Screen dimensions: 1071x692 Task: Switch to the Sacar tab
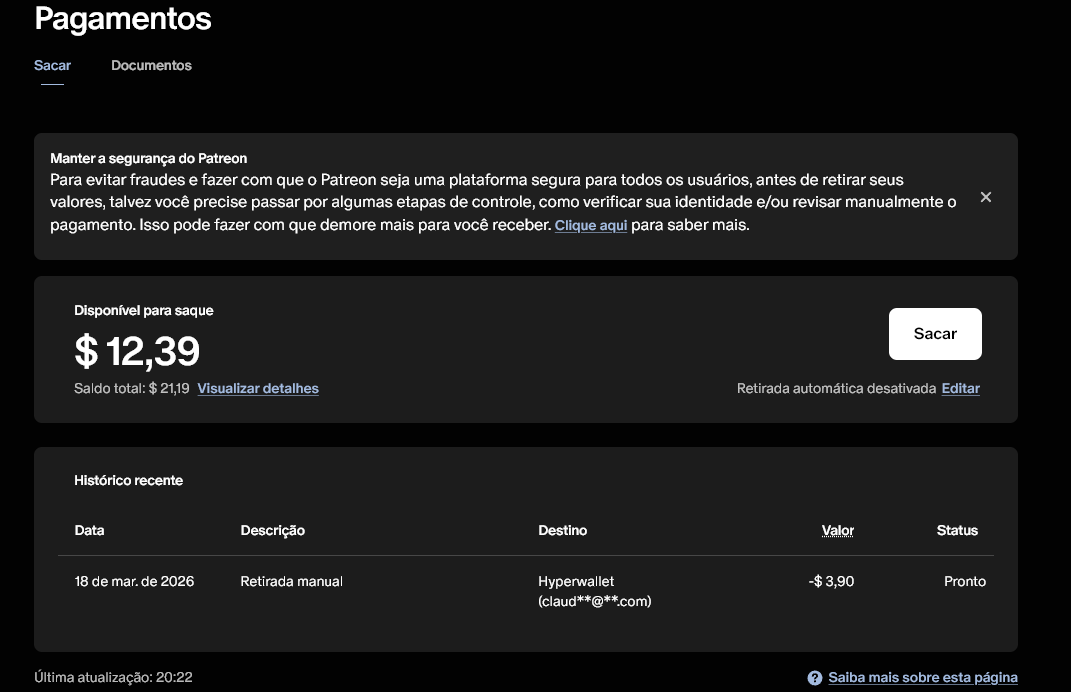click(53, 66)
